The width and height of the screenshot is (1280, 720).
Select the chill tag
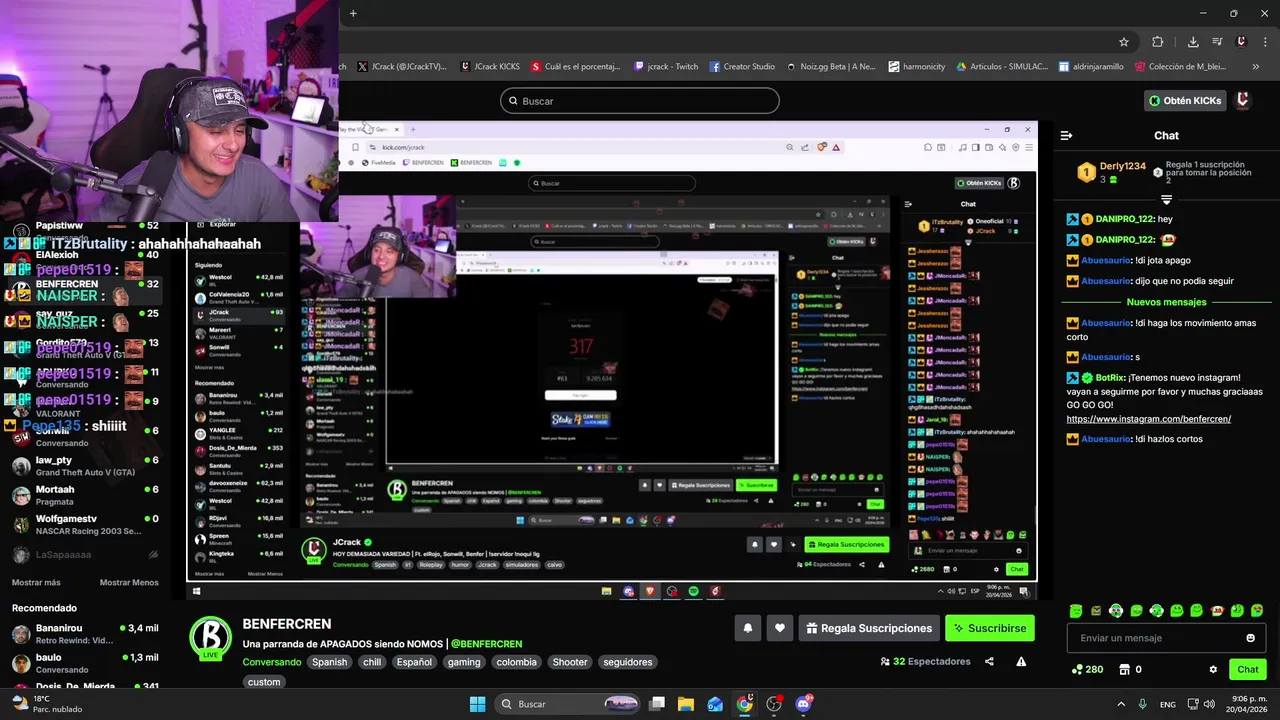[x=372, y=662]
